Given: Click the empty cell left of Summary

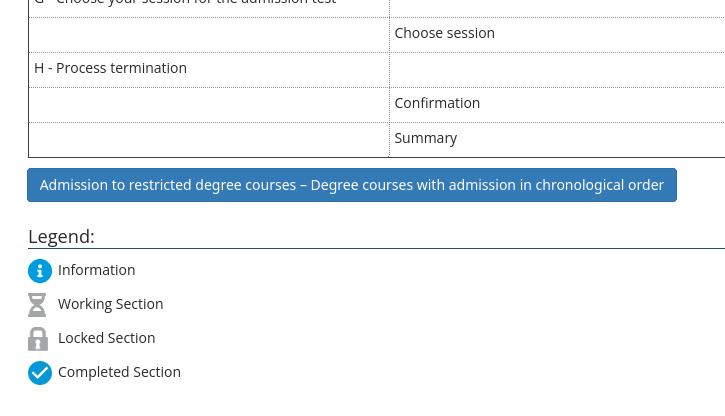Looking at the screenshot, I should 208,138.
